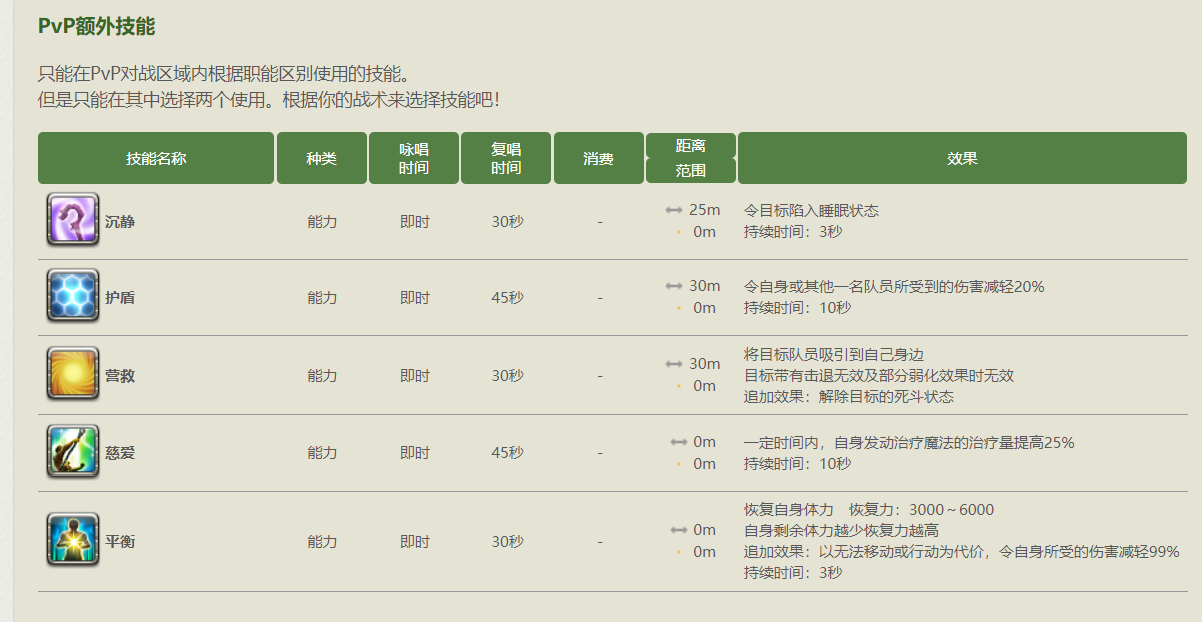Select the skill name 营救
This screenshot has height=622, width=1202.
[x=120, y=376]
